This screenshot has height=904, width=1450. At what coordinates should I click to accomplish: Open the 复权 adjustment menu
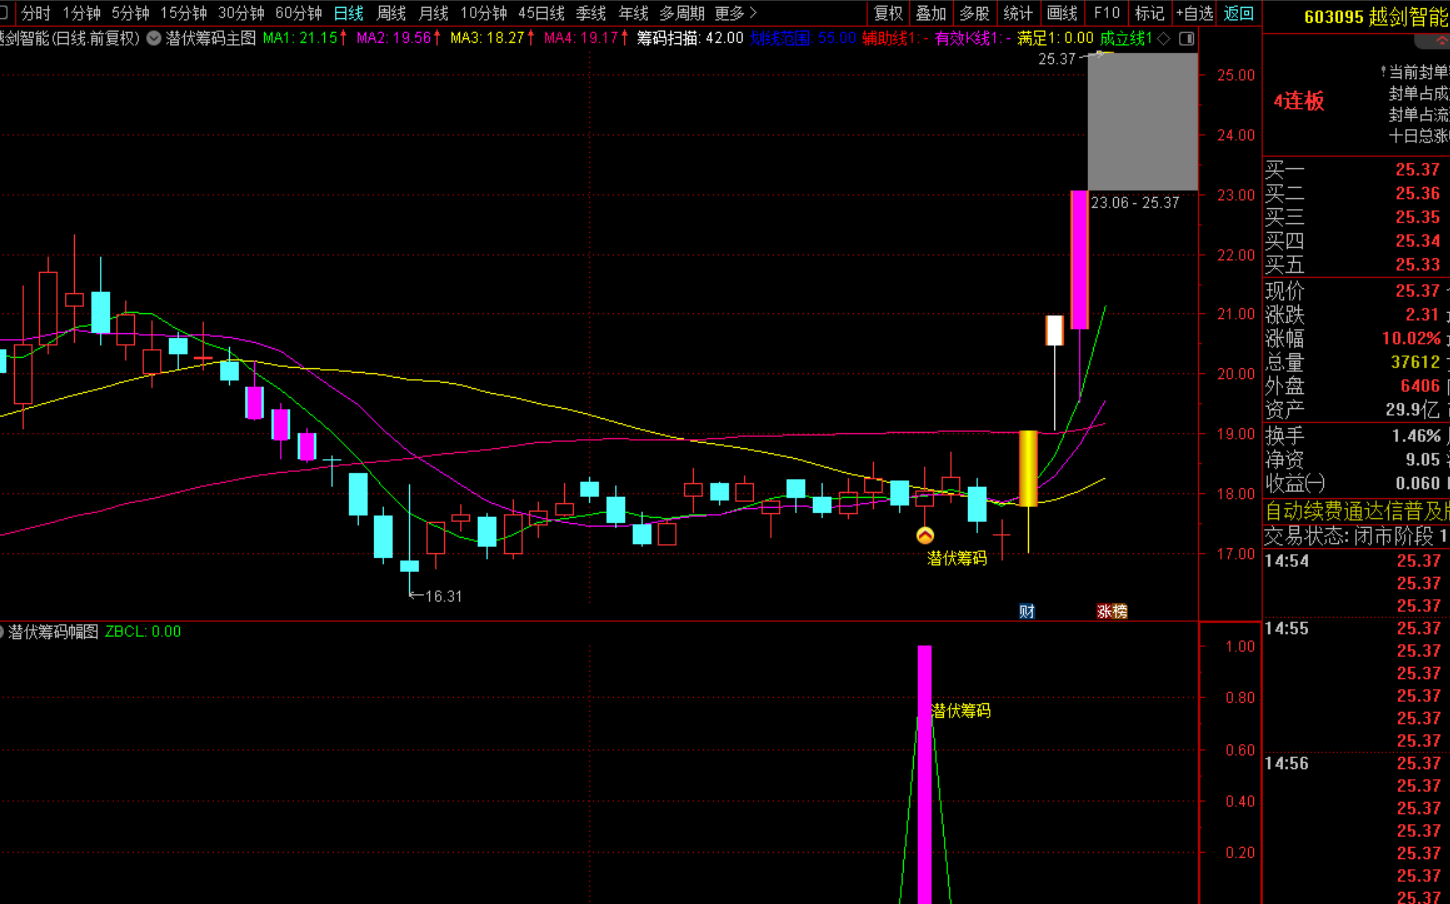pos(888,13)
